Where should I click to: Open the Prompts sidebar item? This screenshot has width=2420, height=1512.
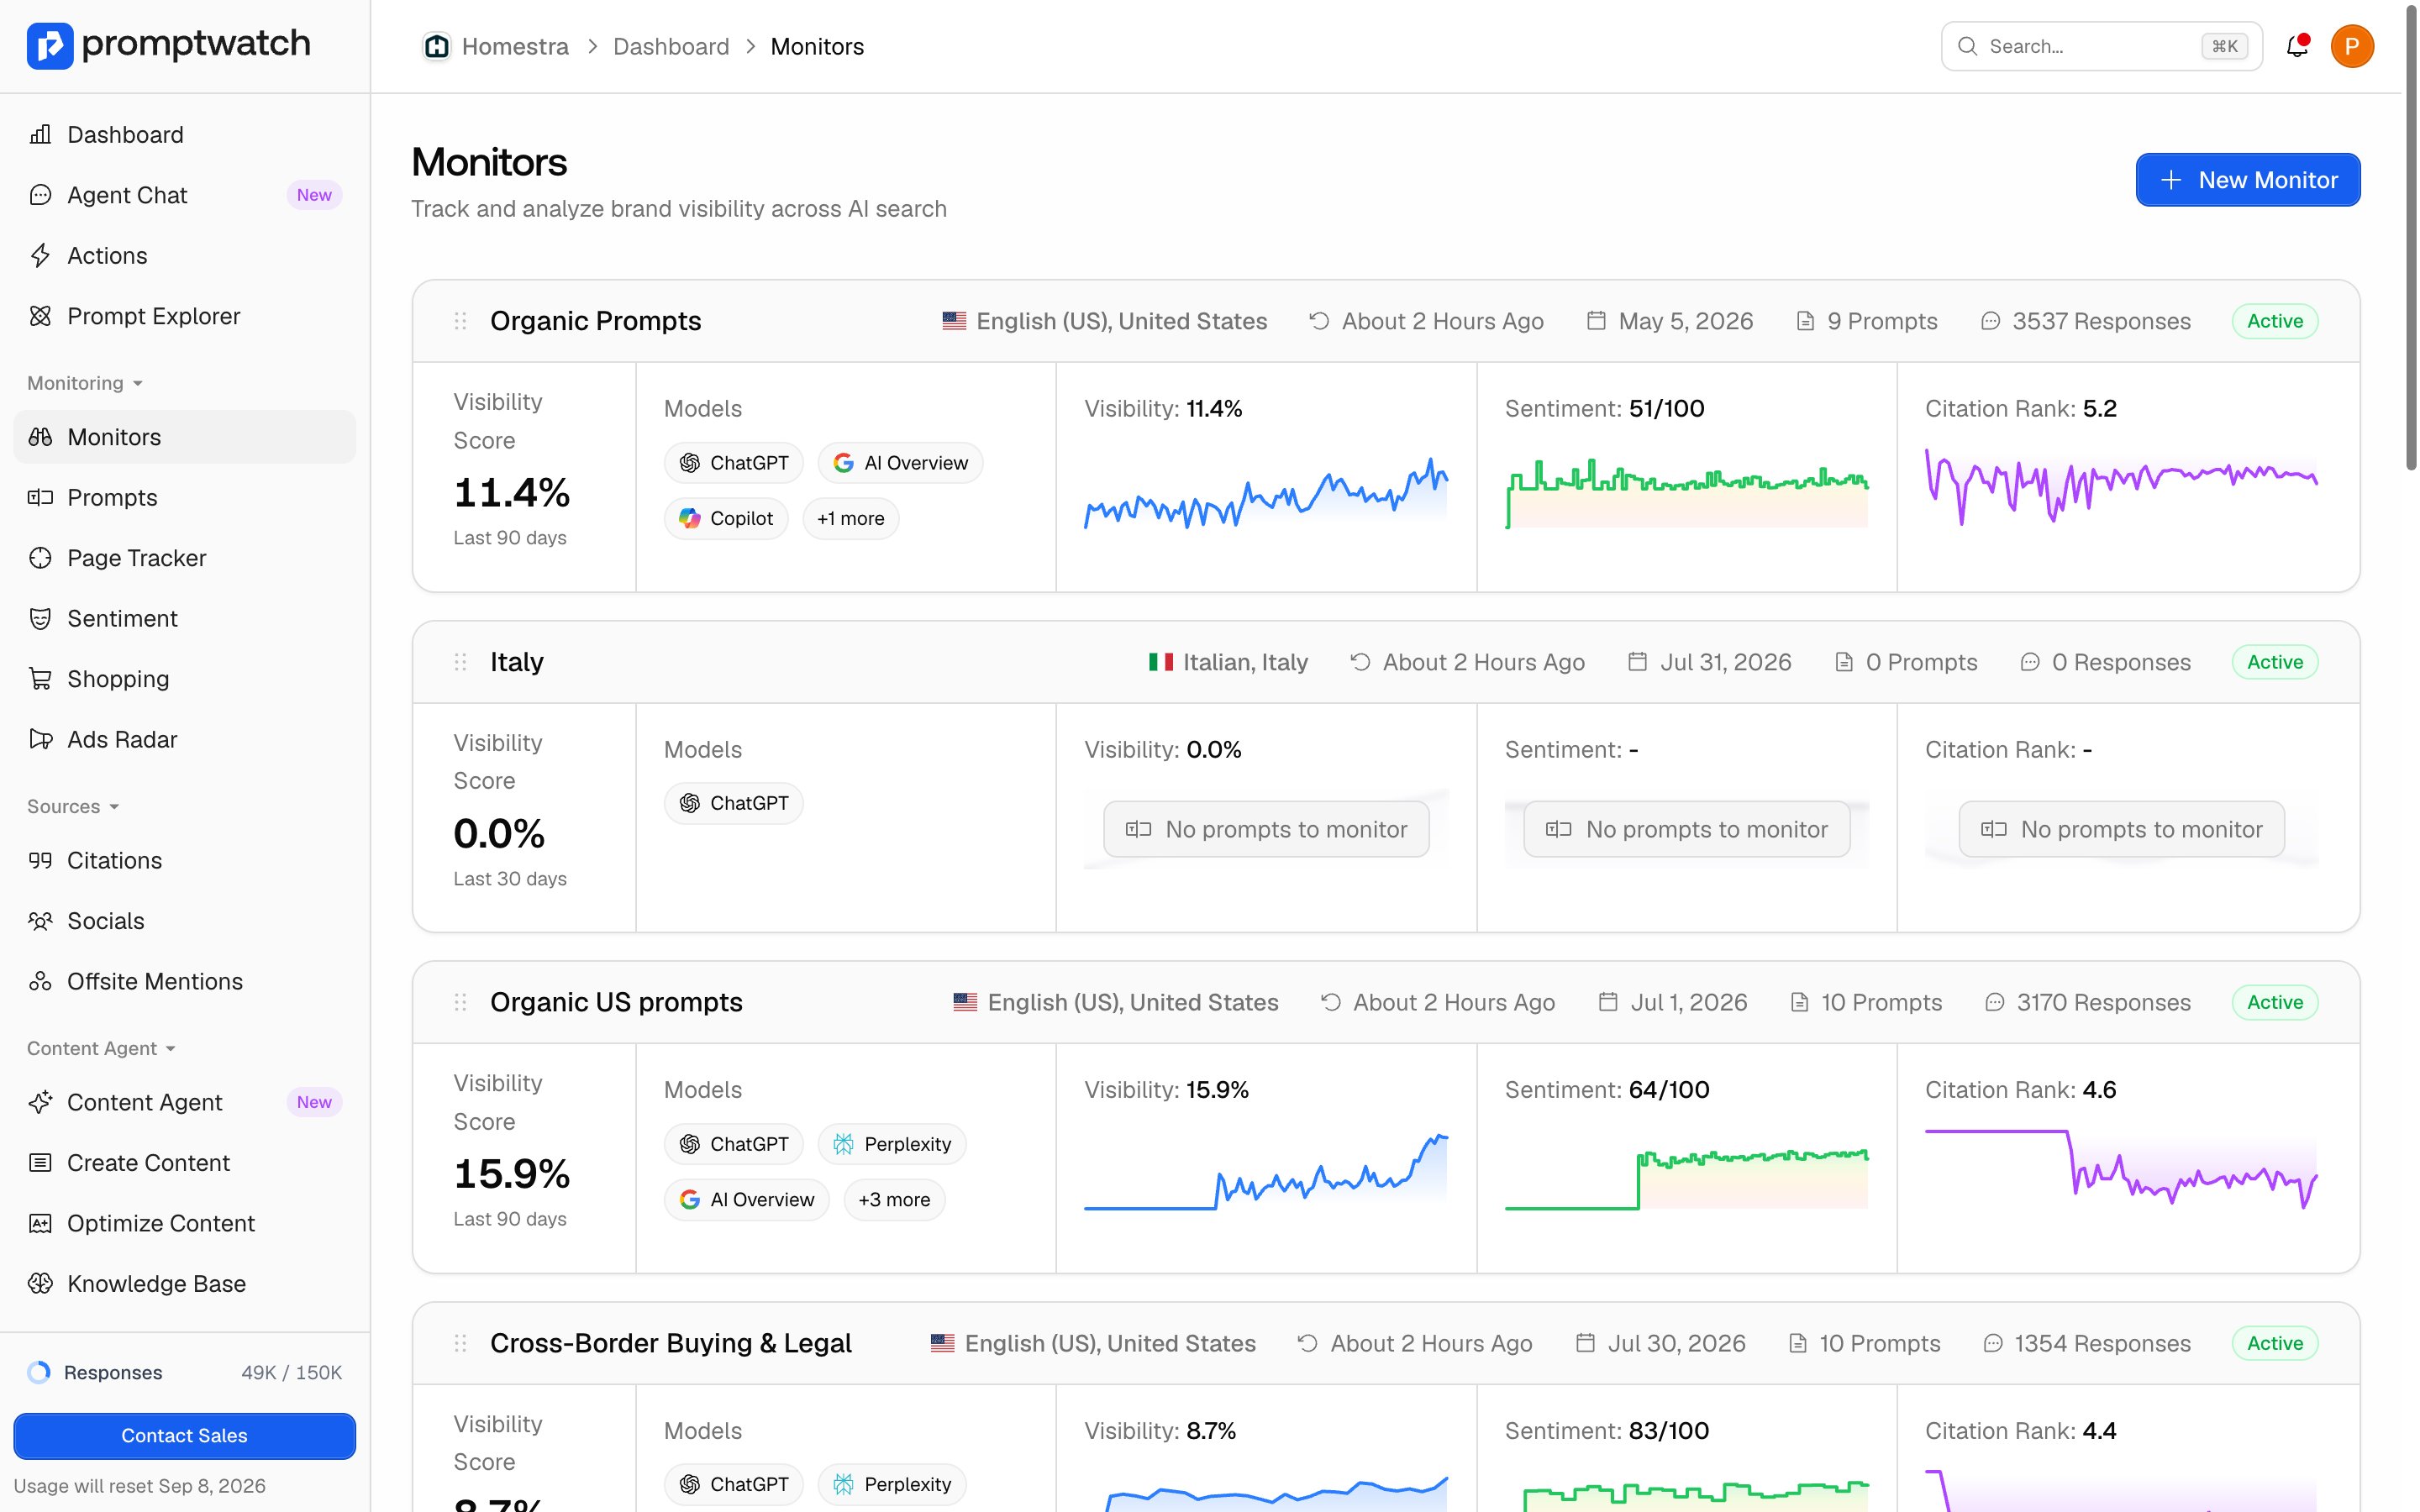pos(185,497)
